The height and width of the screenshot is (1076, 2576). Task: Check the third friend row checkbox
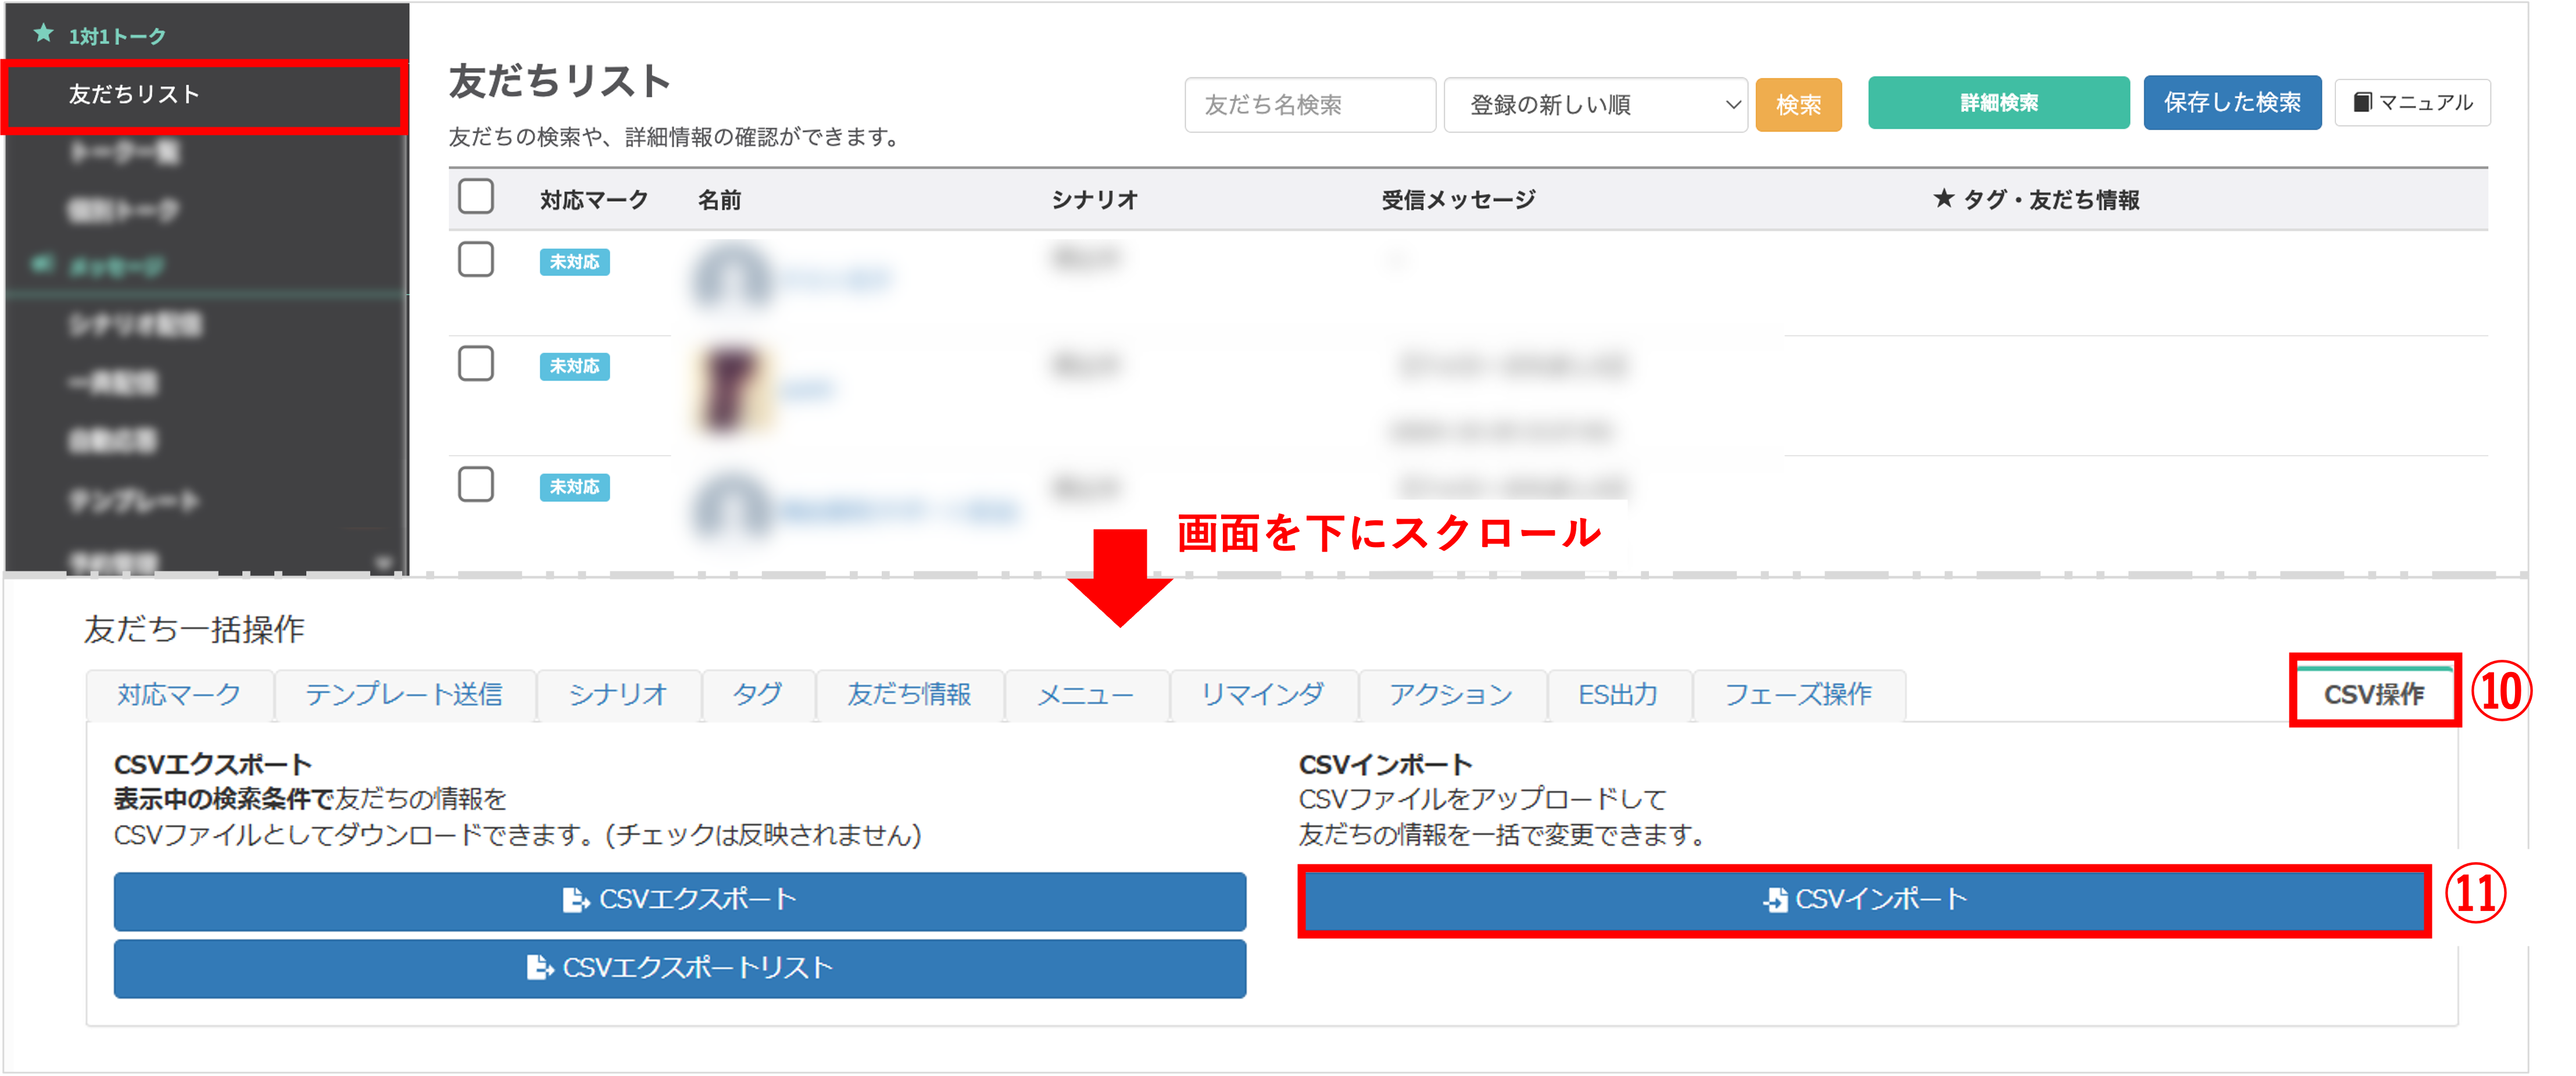tap(476, 485)
